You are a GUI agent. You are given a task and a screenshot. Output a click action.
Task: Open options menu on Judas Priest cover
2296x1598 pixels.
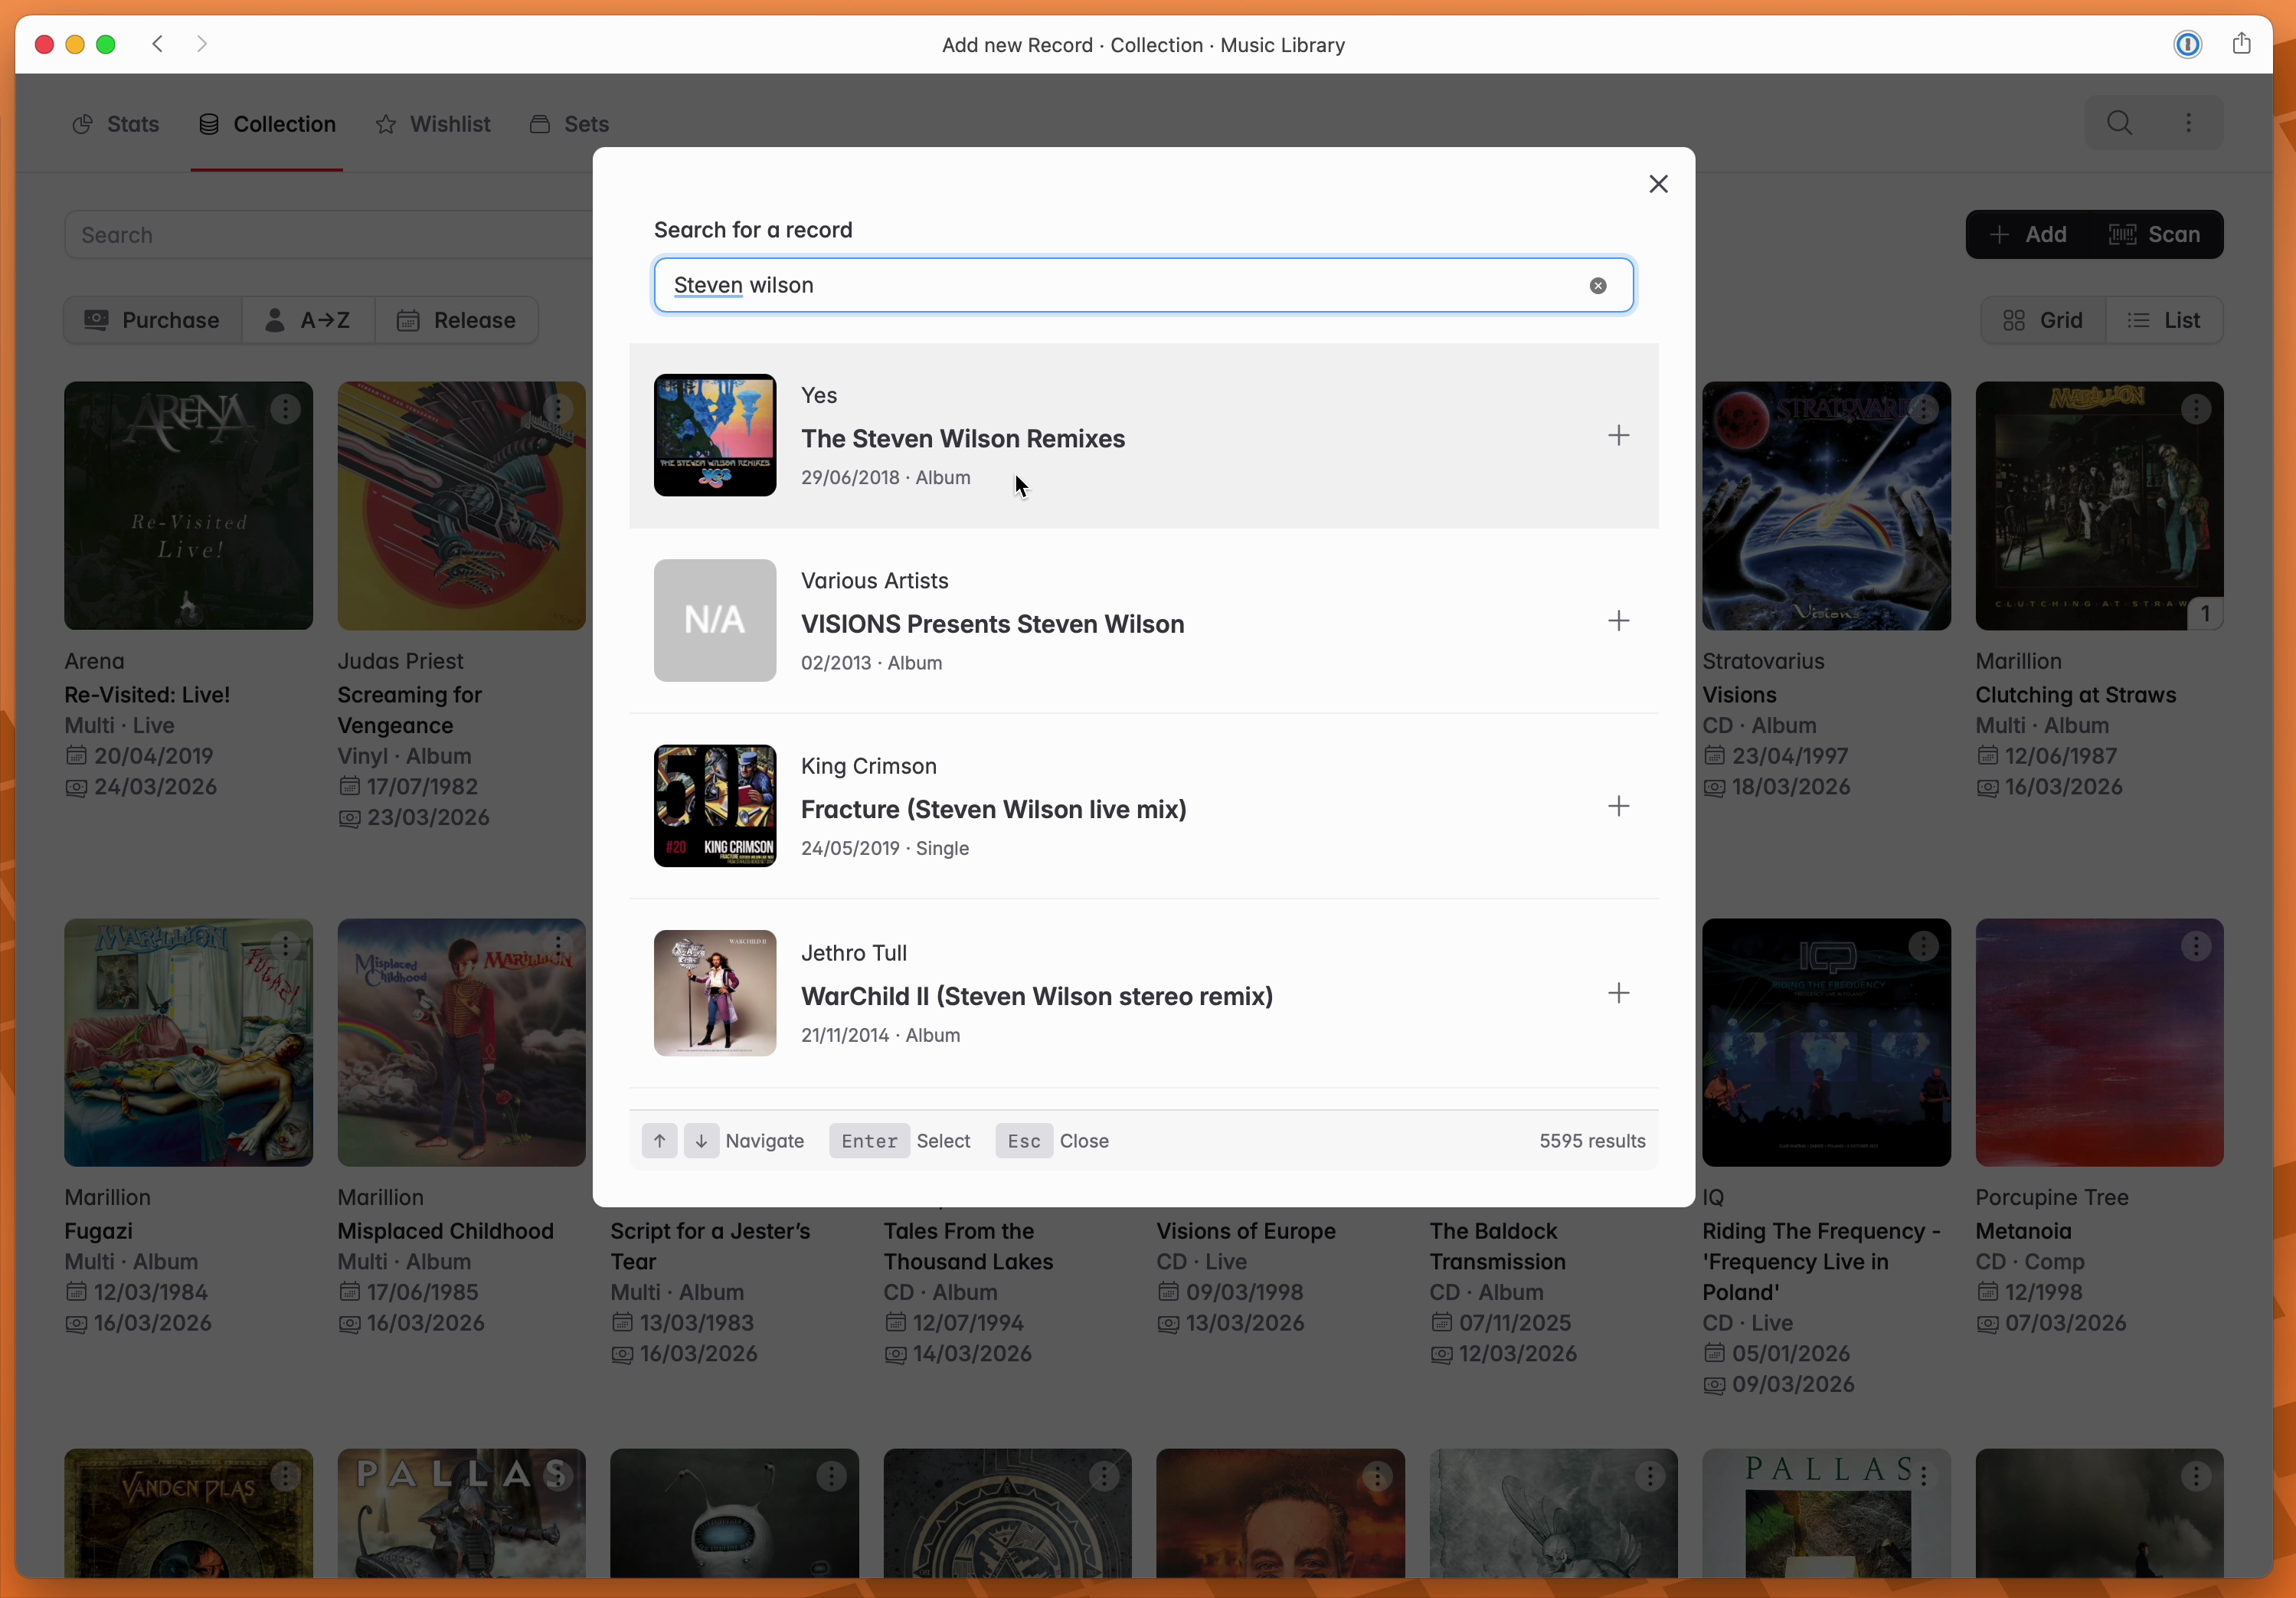pos(558,409)
